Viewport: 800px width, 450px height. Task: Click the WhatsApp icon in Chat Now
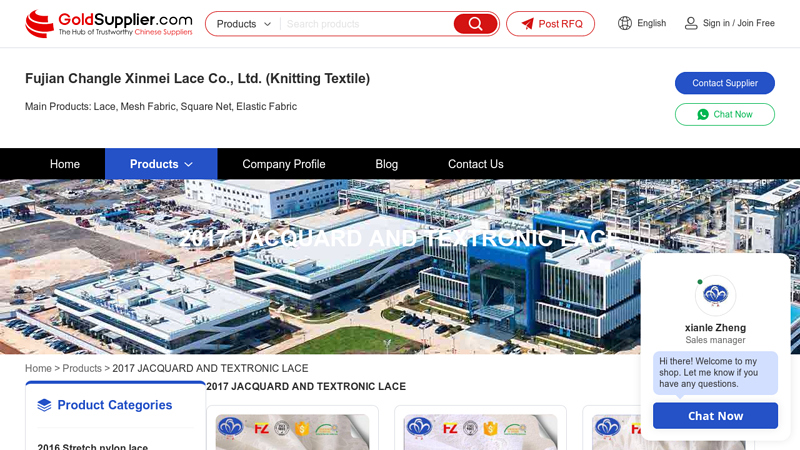coord(703,115)
